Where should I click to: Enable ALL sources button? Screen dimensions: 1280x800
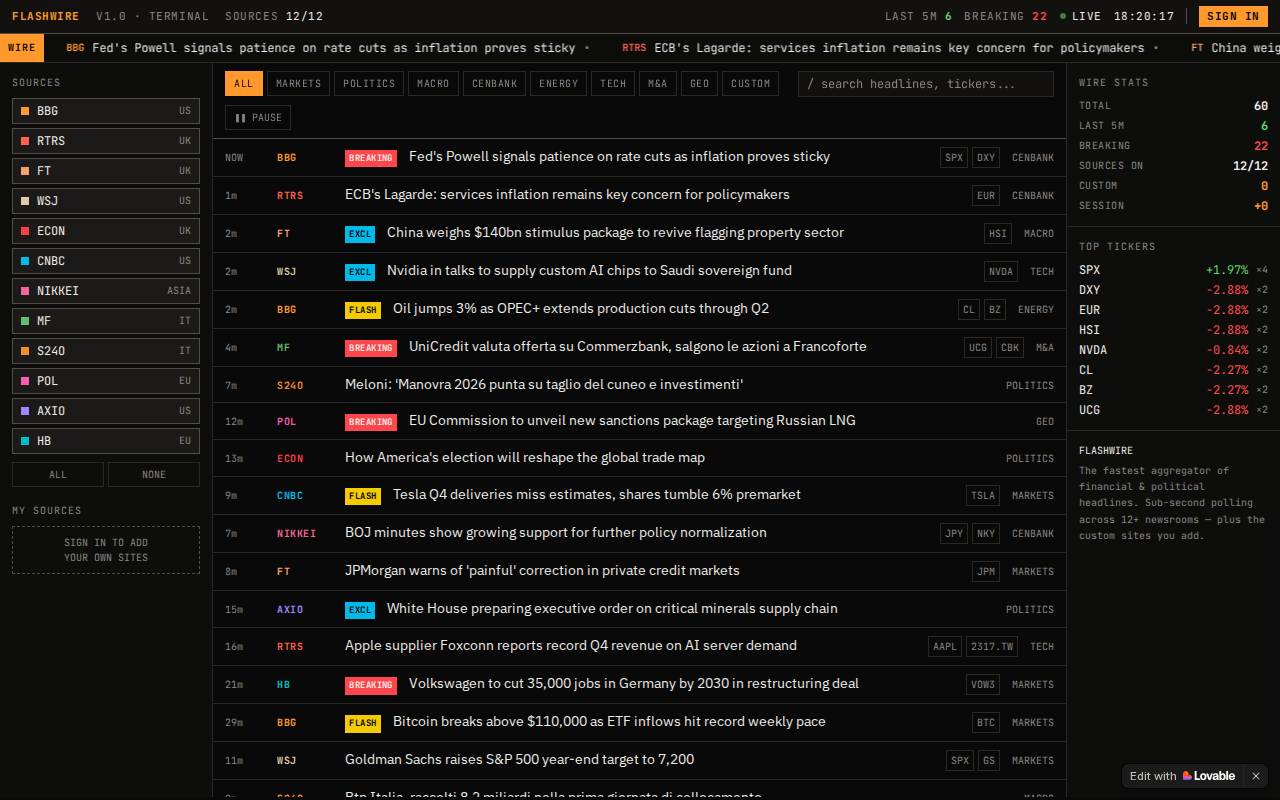pos(58,475)
